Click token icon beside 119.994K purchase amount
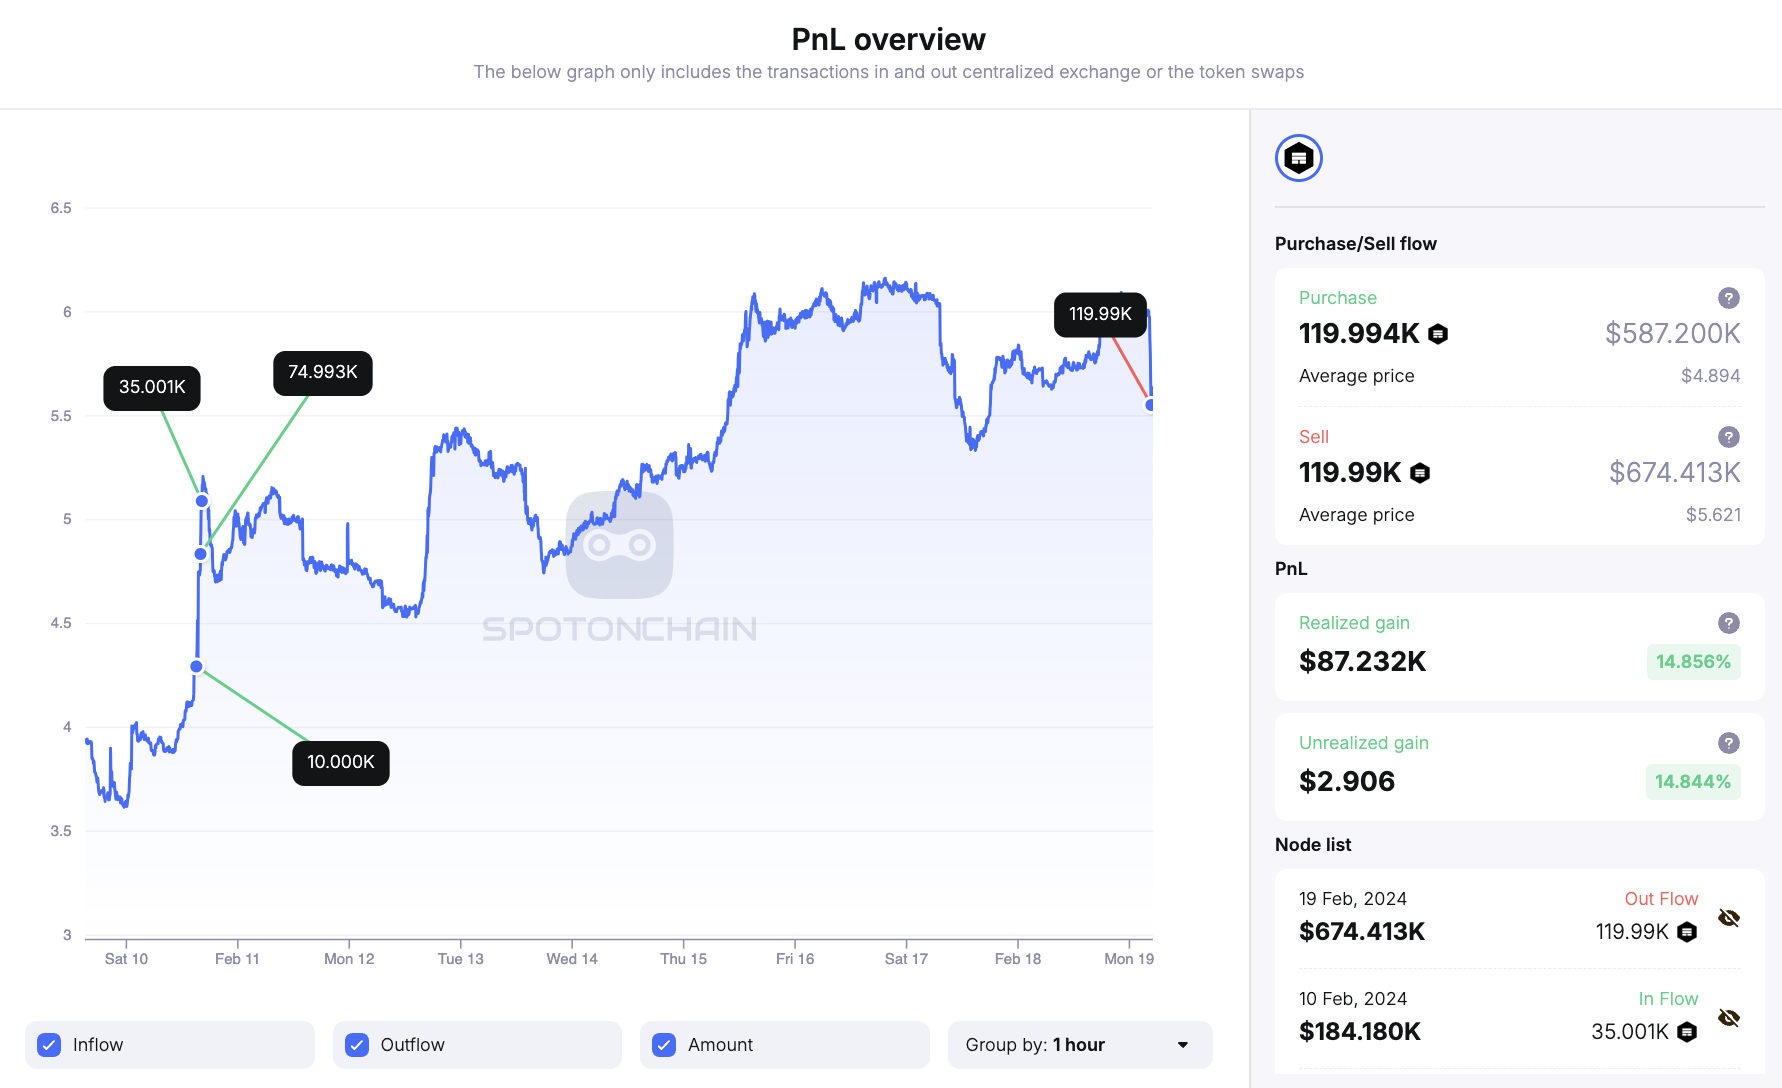 tap(1438, 334)
